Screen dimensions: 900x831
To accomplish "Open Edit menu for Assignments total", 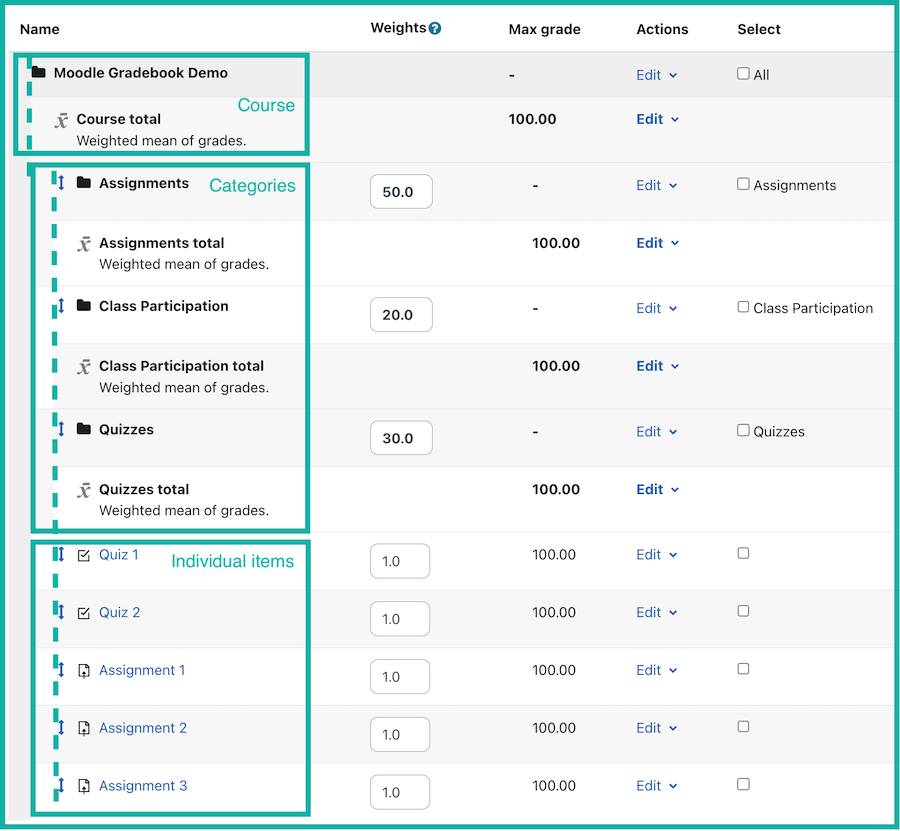I will (x=657, y=243).
